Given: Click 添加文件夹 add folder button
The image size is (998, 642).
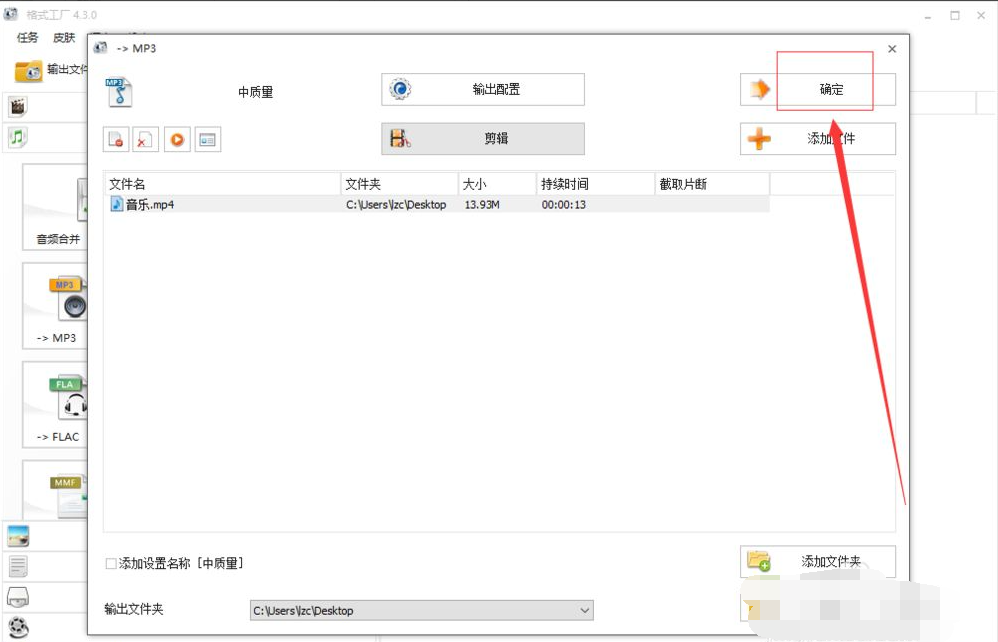Looking at the screenshot, I should point(818,561).
